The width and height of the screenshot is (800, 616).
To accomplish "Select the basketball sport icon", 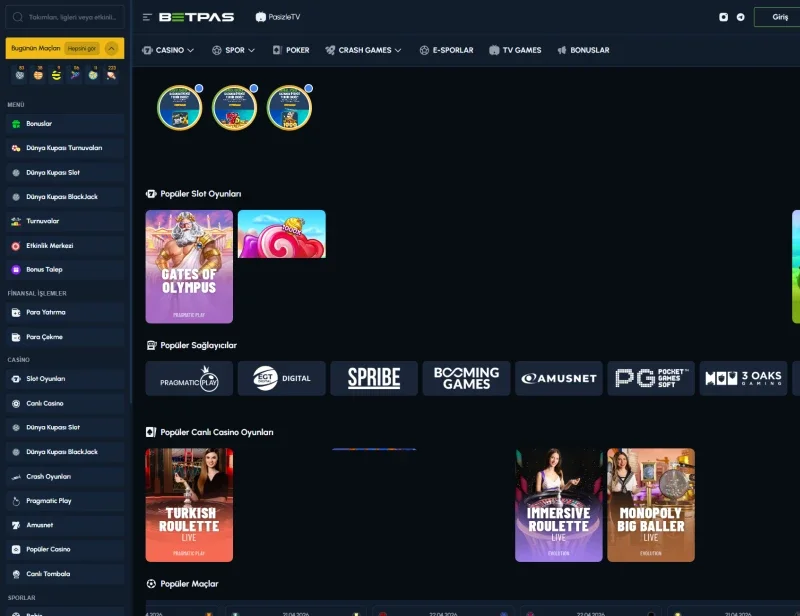I will pos(38,75).
